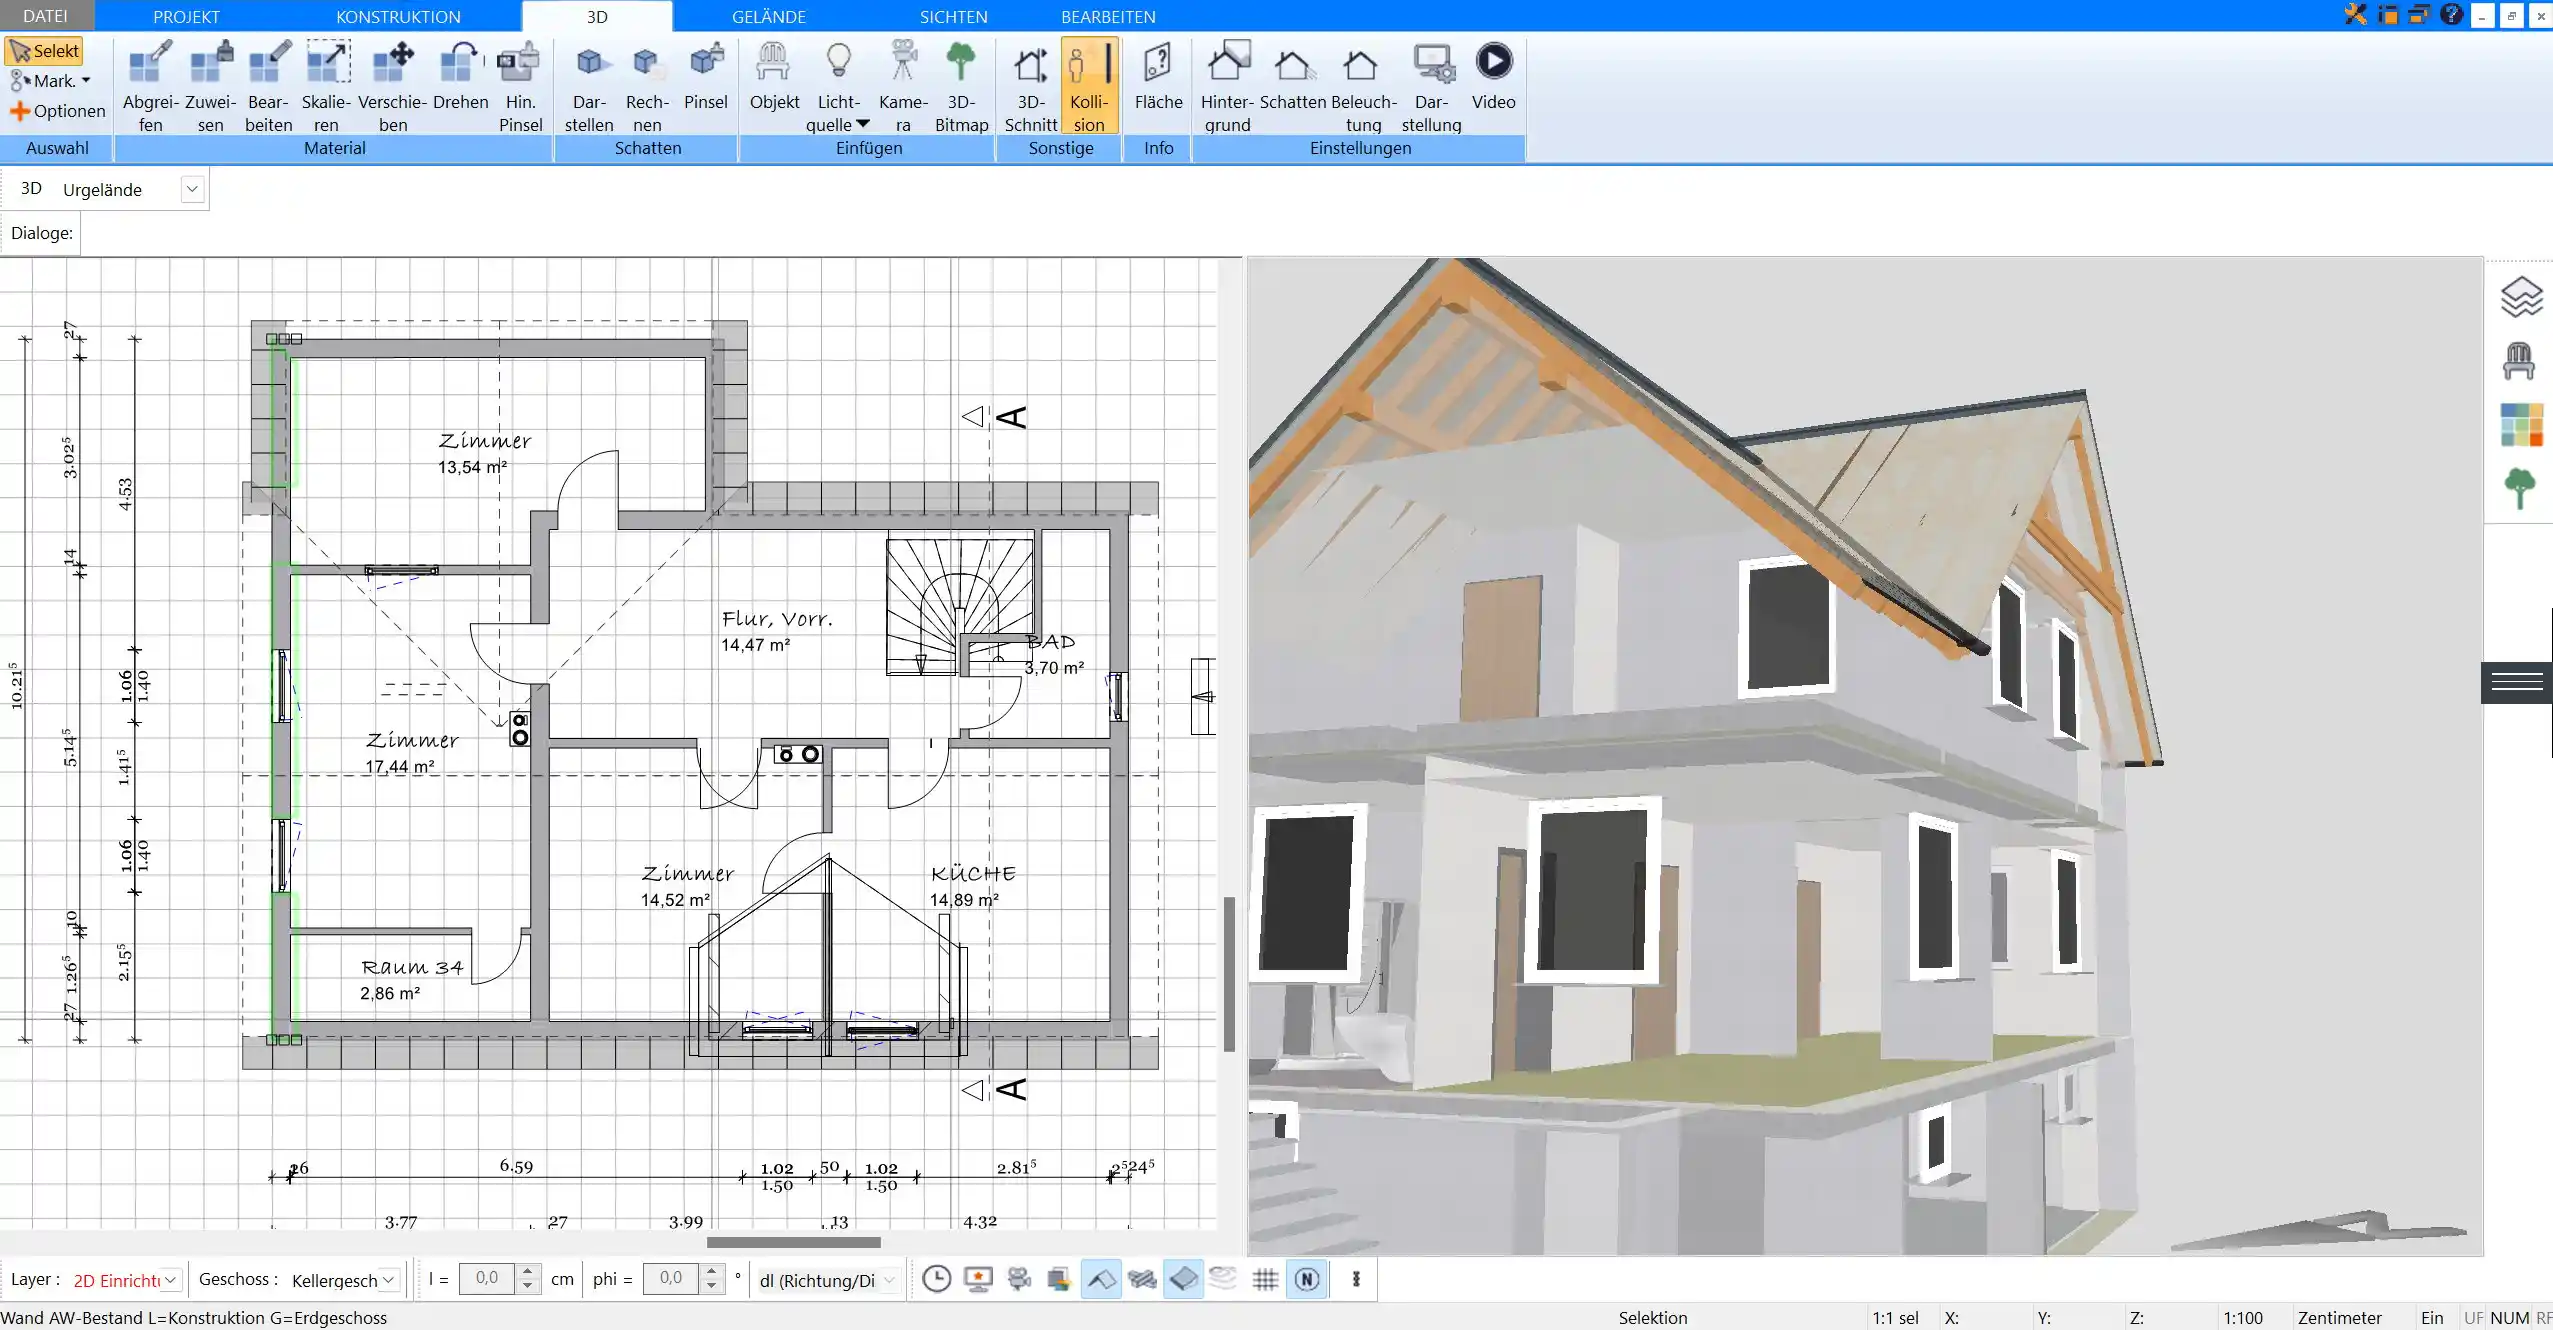
Task: Place a Kamera in the scene
Action: point(903,86)
